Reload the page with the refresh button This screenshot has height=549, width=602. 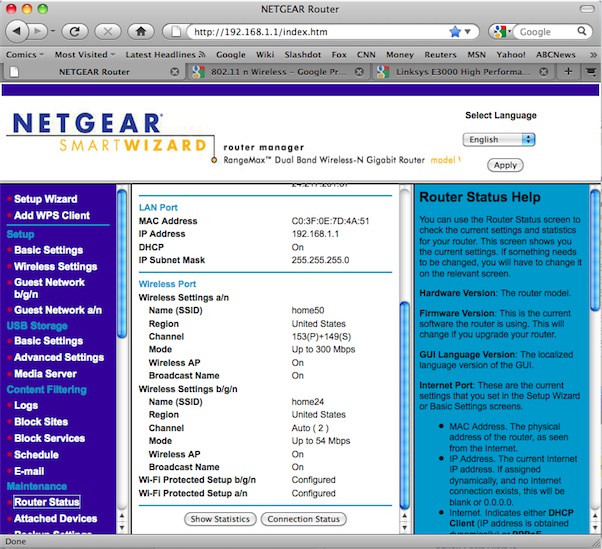click(x=74, y=31)
